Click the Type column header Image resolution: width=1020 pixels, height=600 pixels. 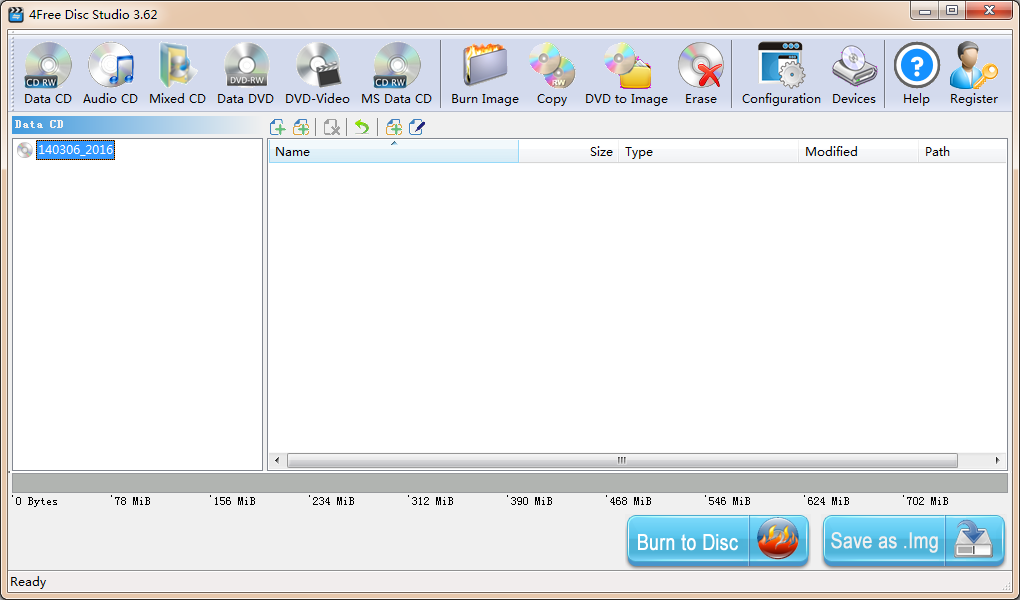[708, 152]
